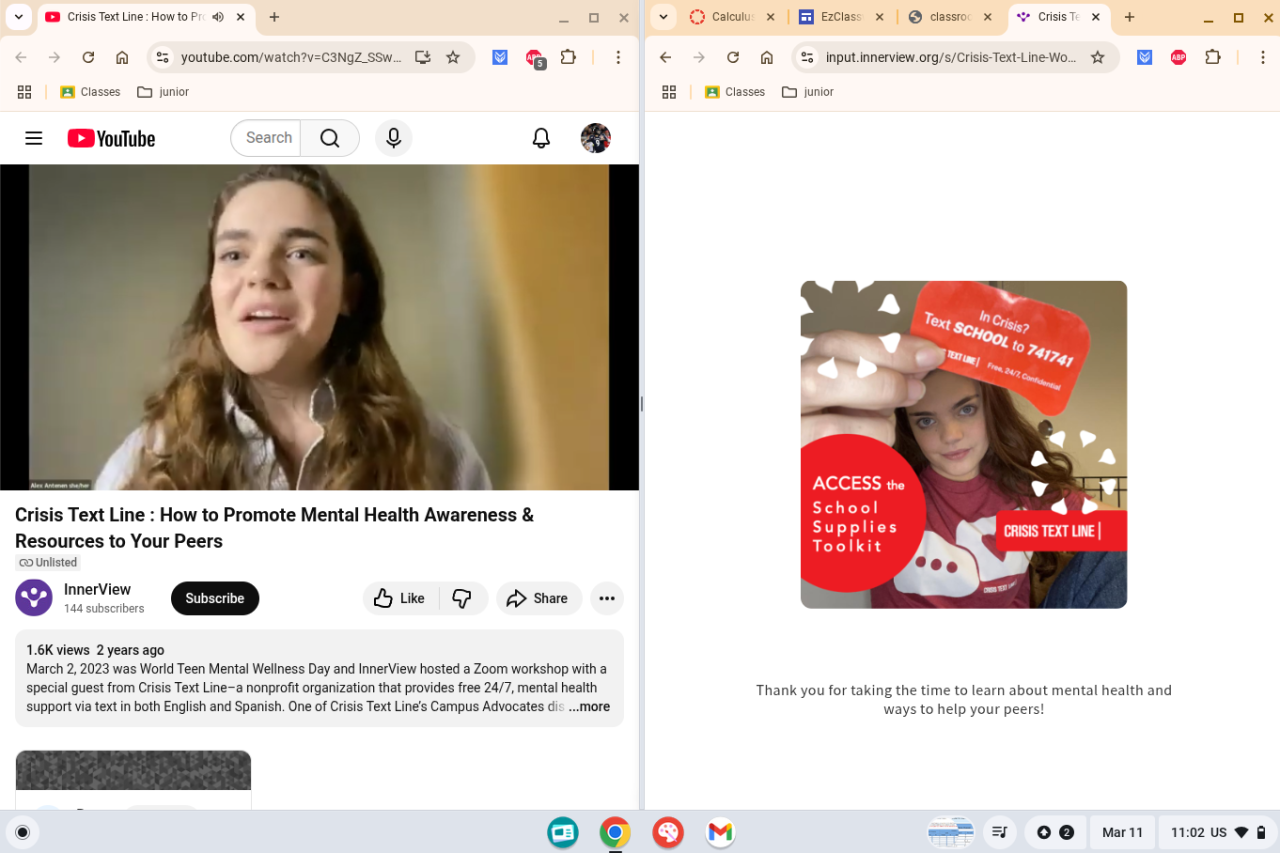Click install/cast icon in YouTube address bar

pyautogui.click(x=423, y=57)
